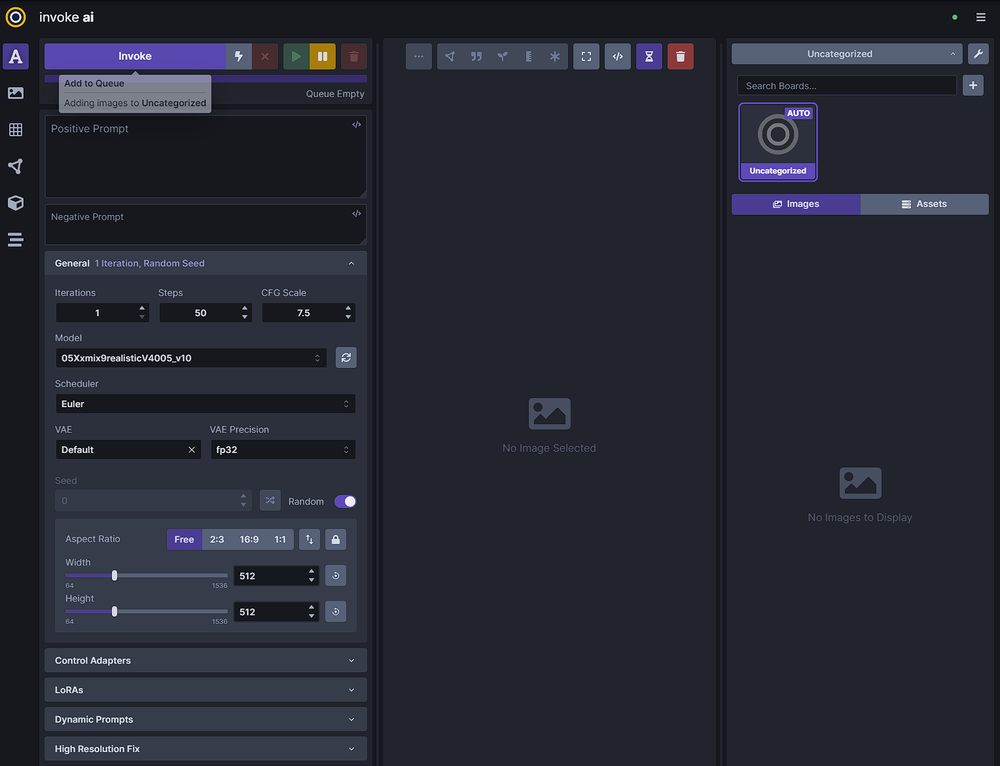Switch to the Assets tab

pos(924,203)
